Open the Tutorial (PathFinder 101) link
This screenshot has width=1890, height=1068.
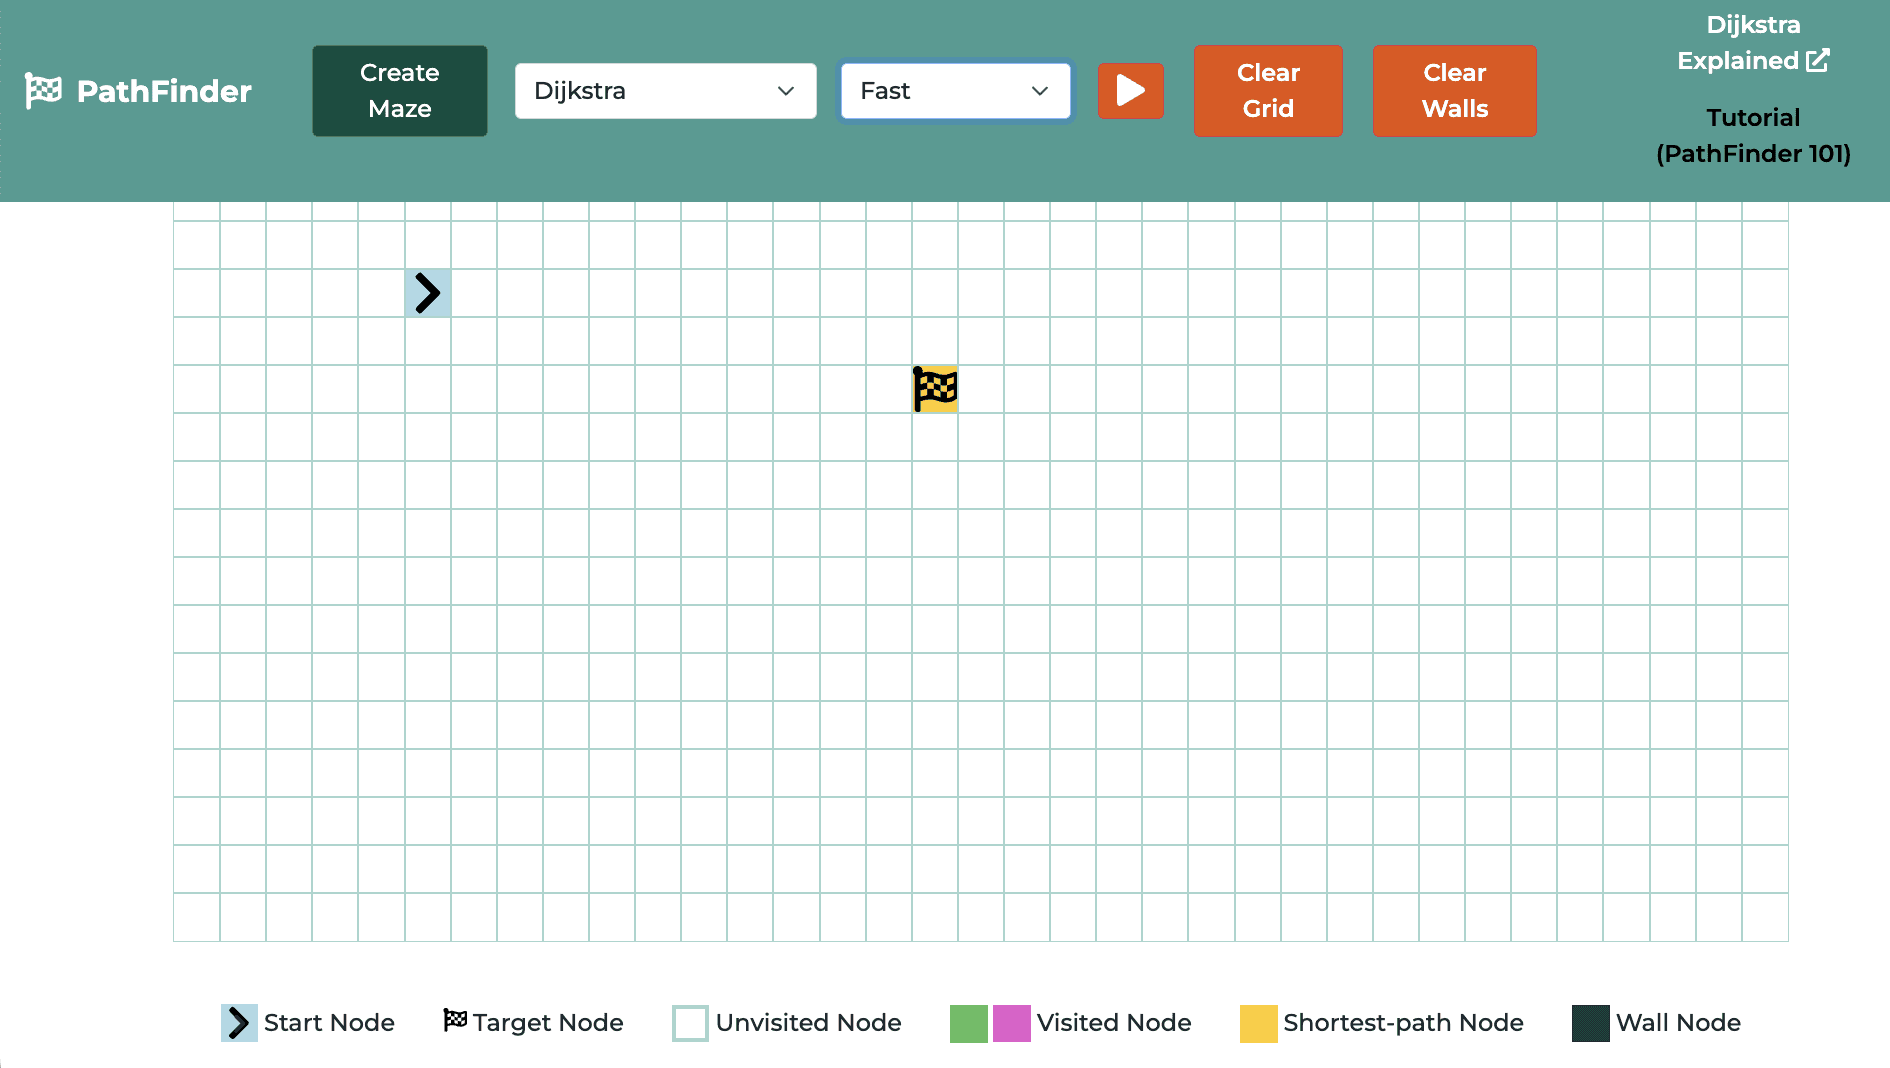click(1753, 135)
